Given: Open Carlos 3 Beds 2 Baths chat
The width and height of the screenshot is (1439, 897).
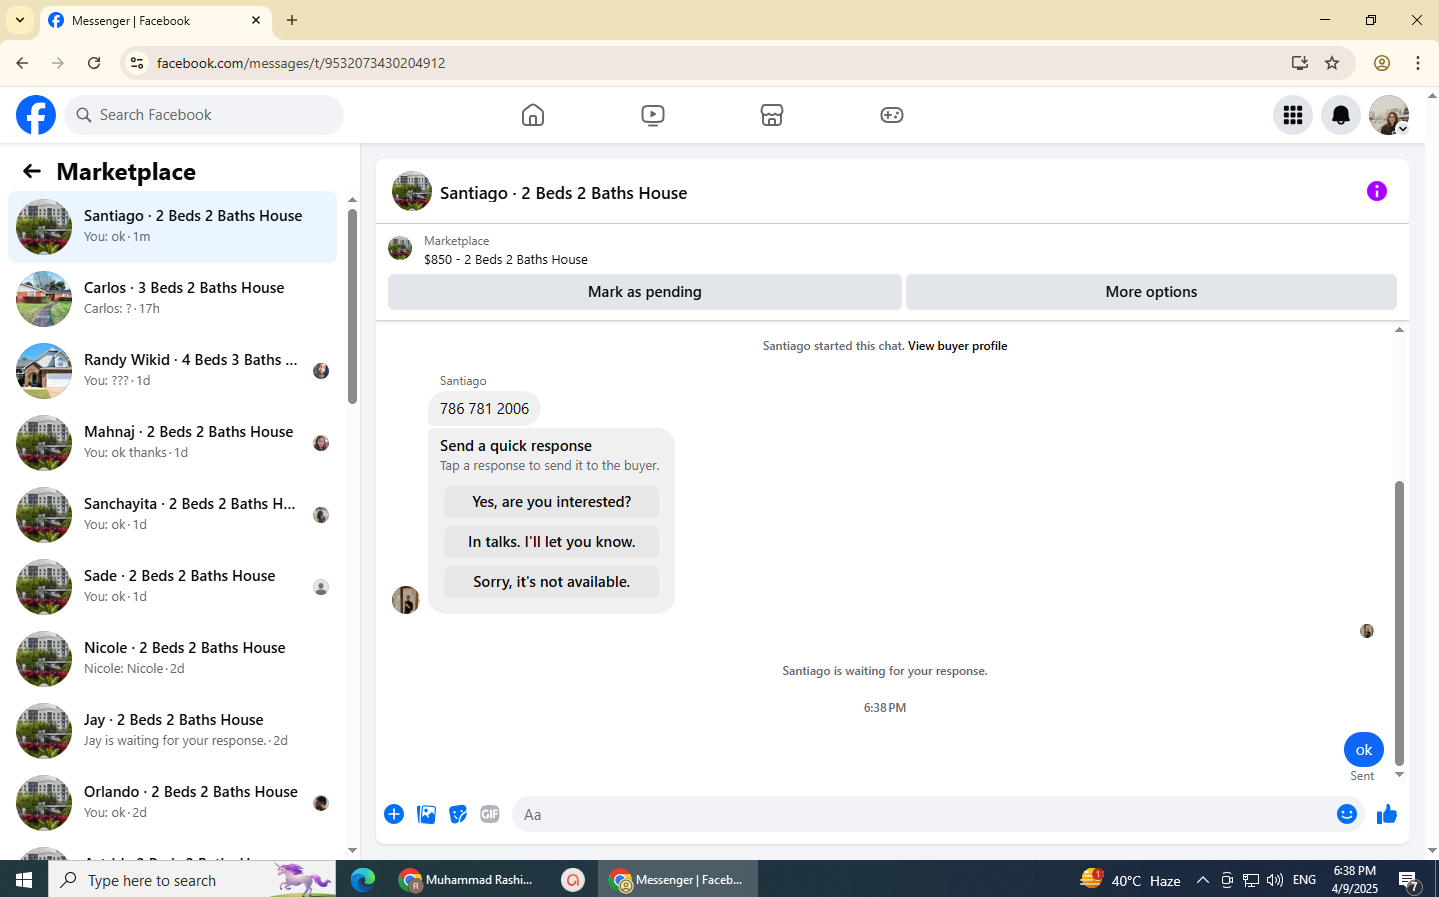Looking at the screenshot, I should point(172,299).
